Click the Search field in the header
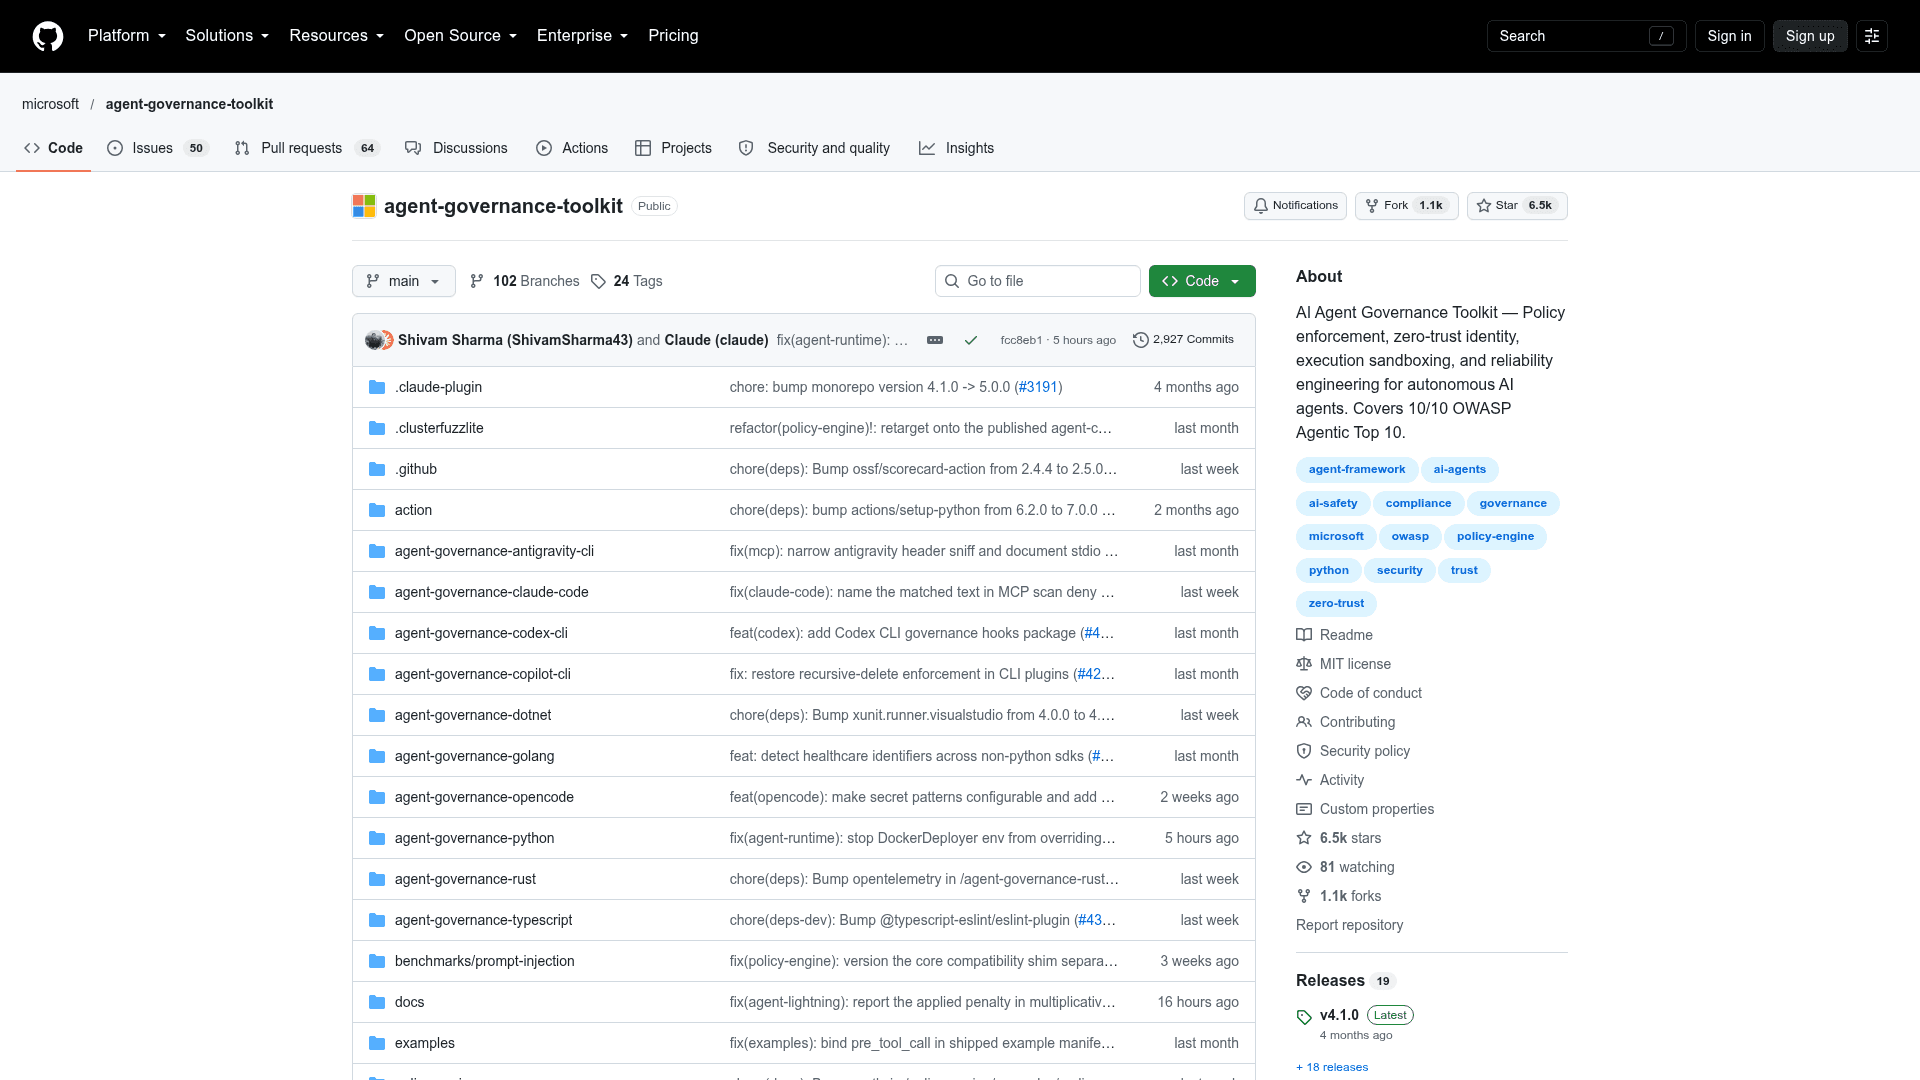Screen dimensions: 1920x1080 coord(1586,36)
